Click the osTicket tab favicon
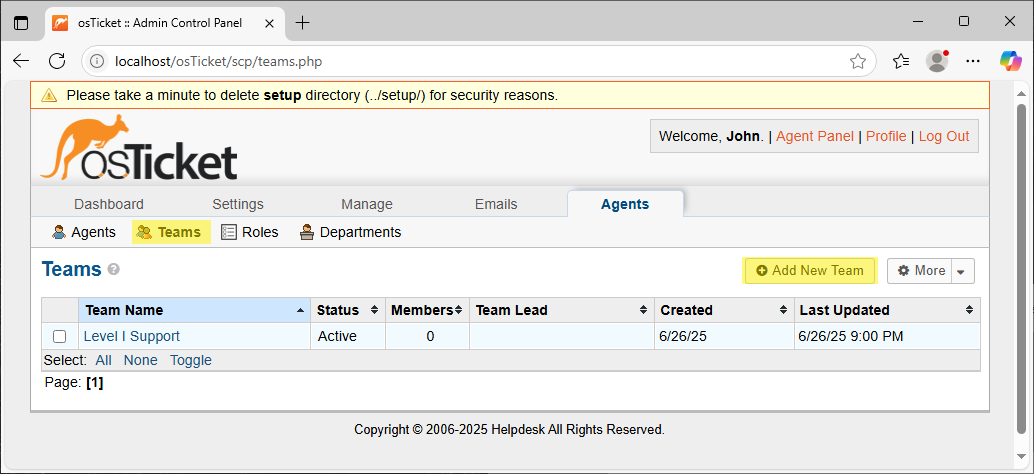1034x474 pixels. click(x=60, y=22)
